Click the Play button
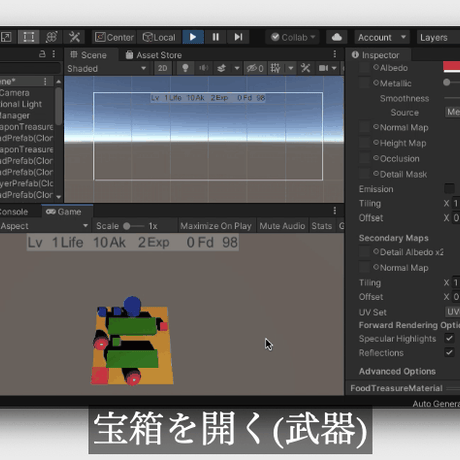Screen dimensions: 460x460 pyautogui.click(x=193, y=37)
